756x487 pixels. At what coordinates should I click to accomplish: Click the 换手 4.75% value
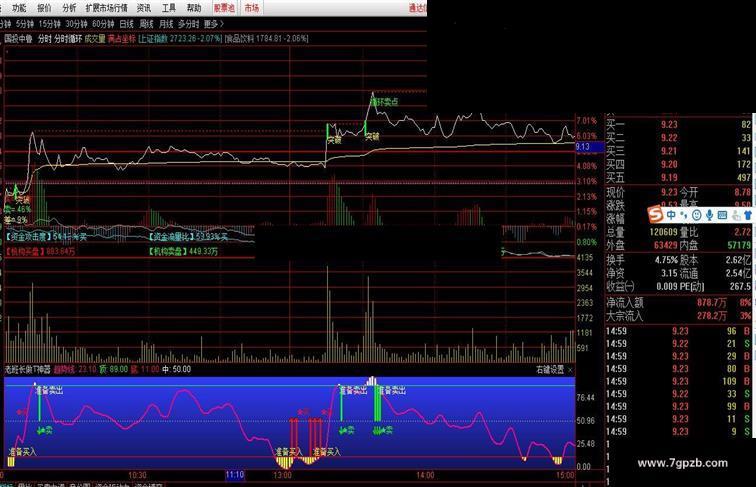pyautogui.click(x=666, y=260)
